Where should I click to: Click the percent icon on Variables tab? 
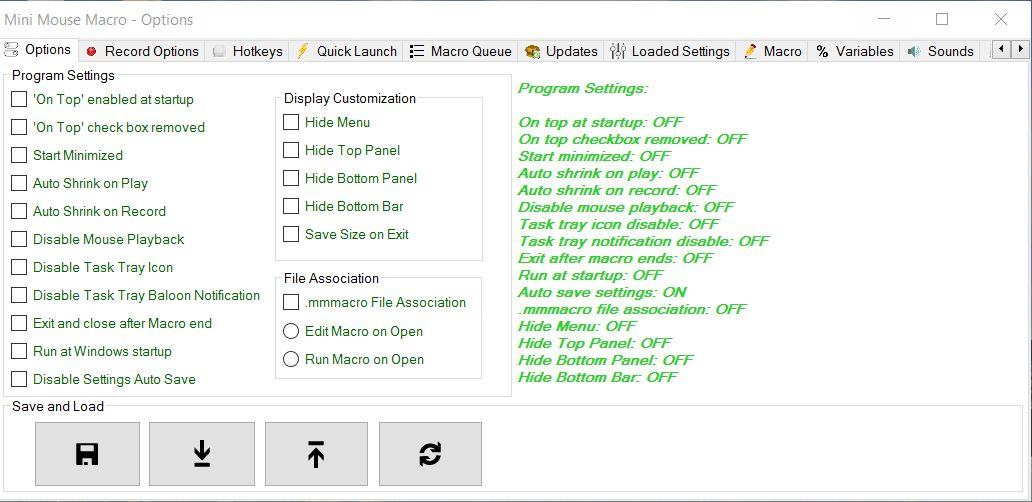click(x=822, y=51)
